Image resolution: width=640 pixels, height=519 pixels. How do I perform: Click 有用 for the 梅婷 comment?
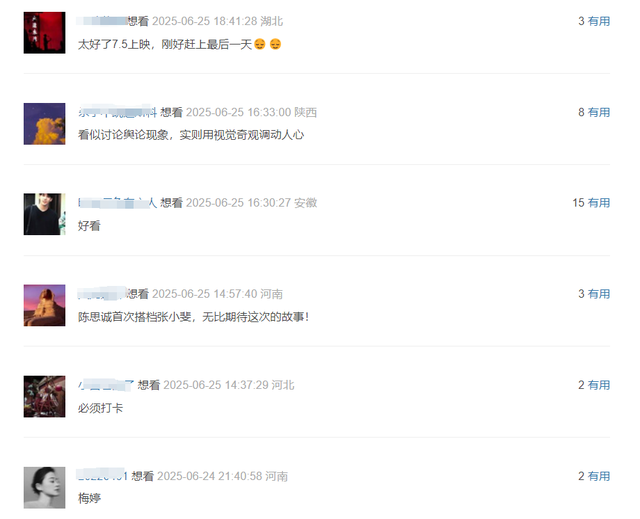(x=599, y=476)
